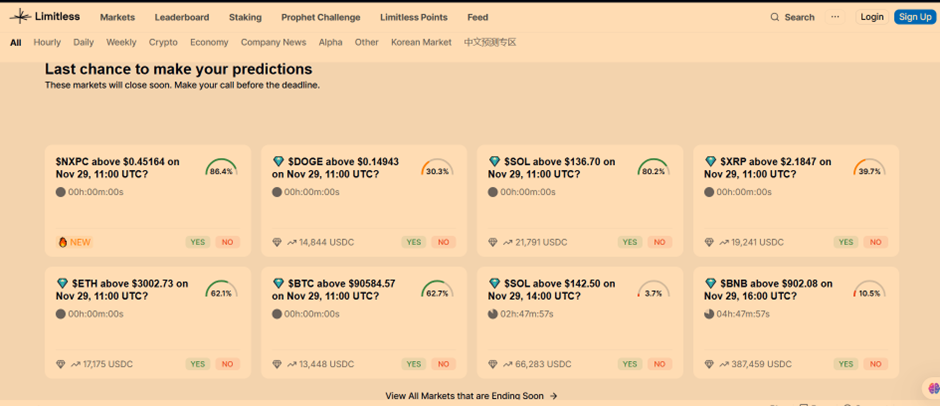Viewport: 940px width, 406px height.
Task: Open the Markets nav item
Action: [x=118, y=17]
